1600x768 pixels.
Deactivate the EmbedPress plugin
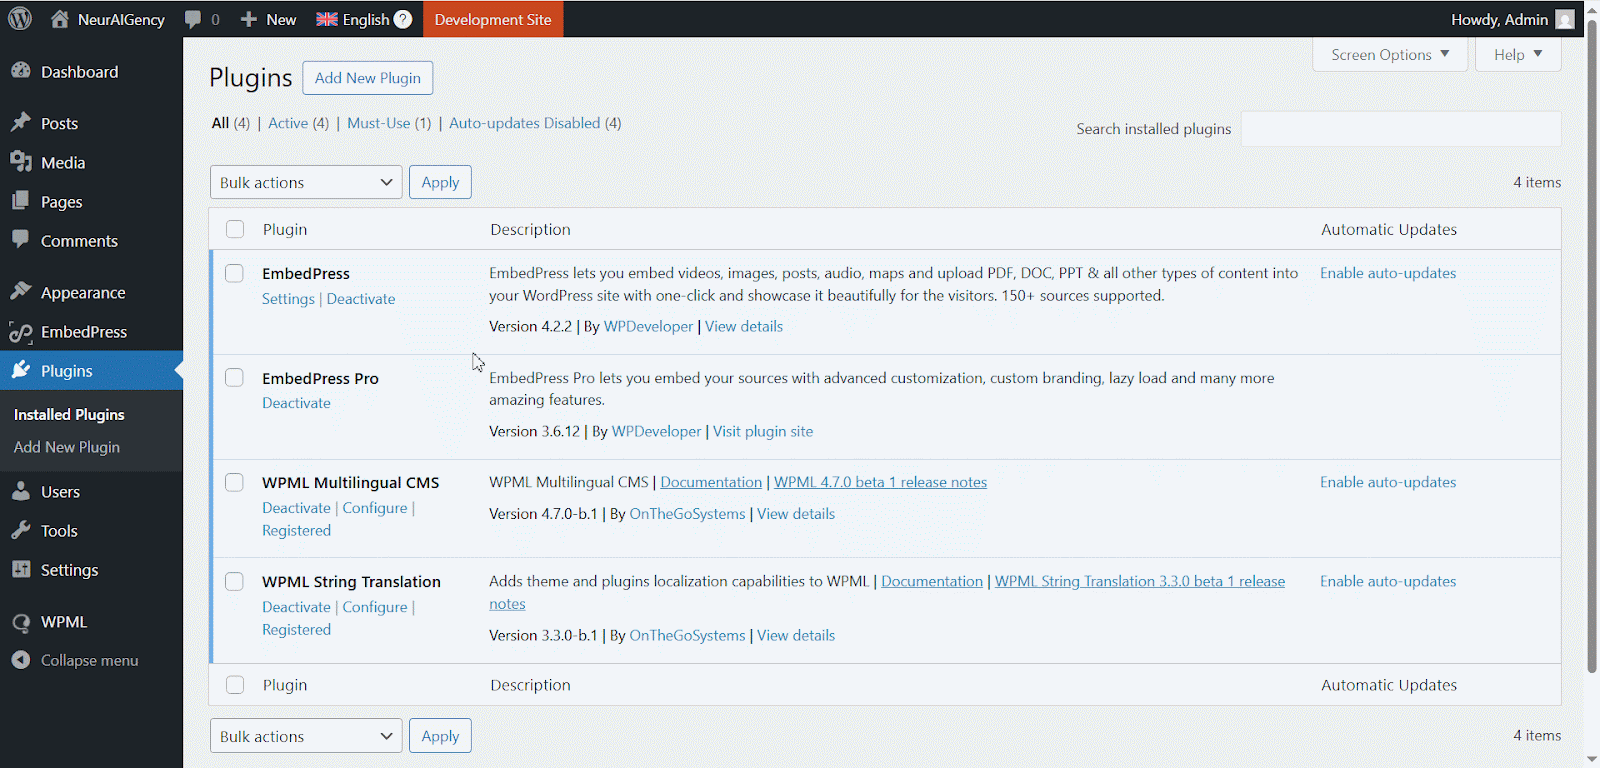click(361, 299)
